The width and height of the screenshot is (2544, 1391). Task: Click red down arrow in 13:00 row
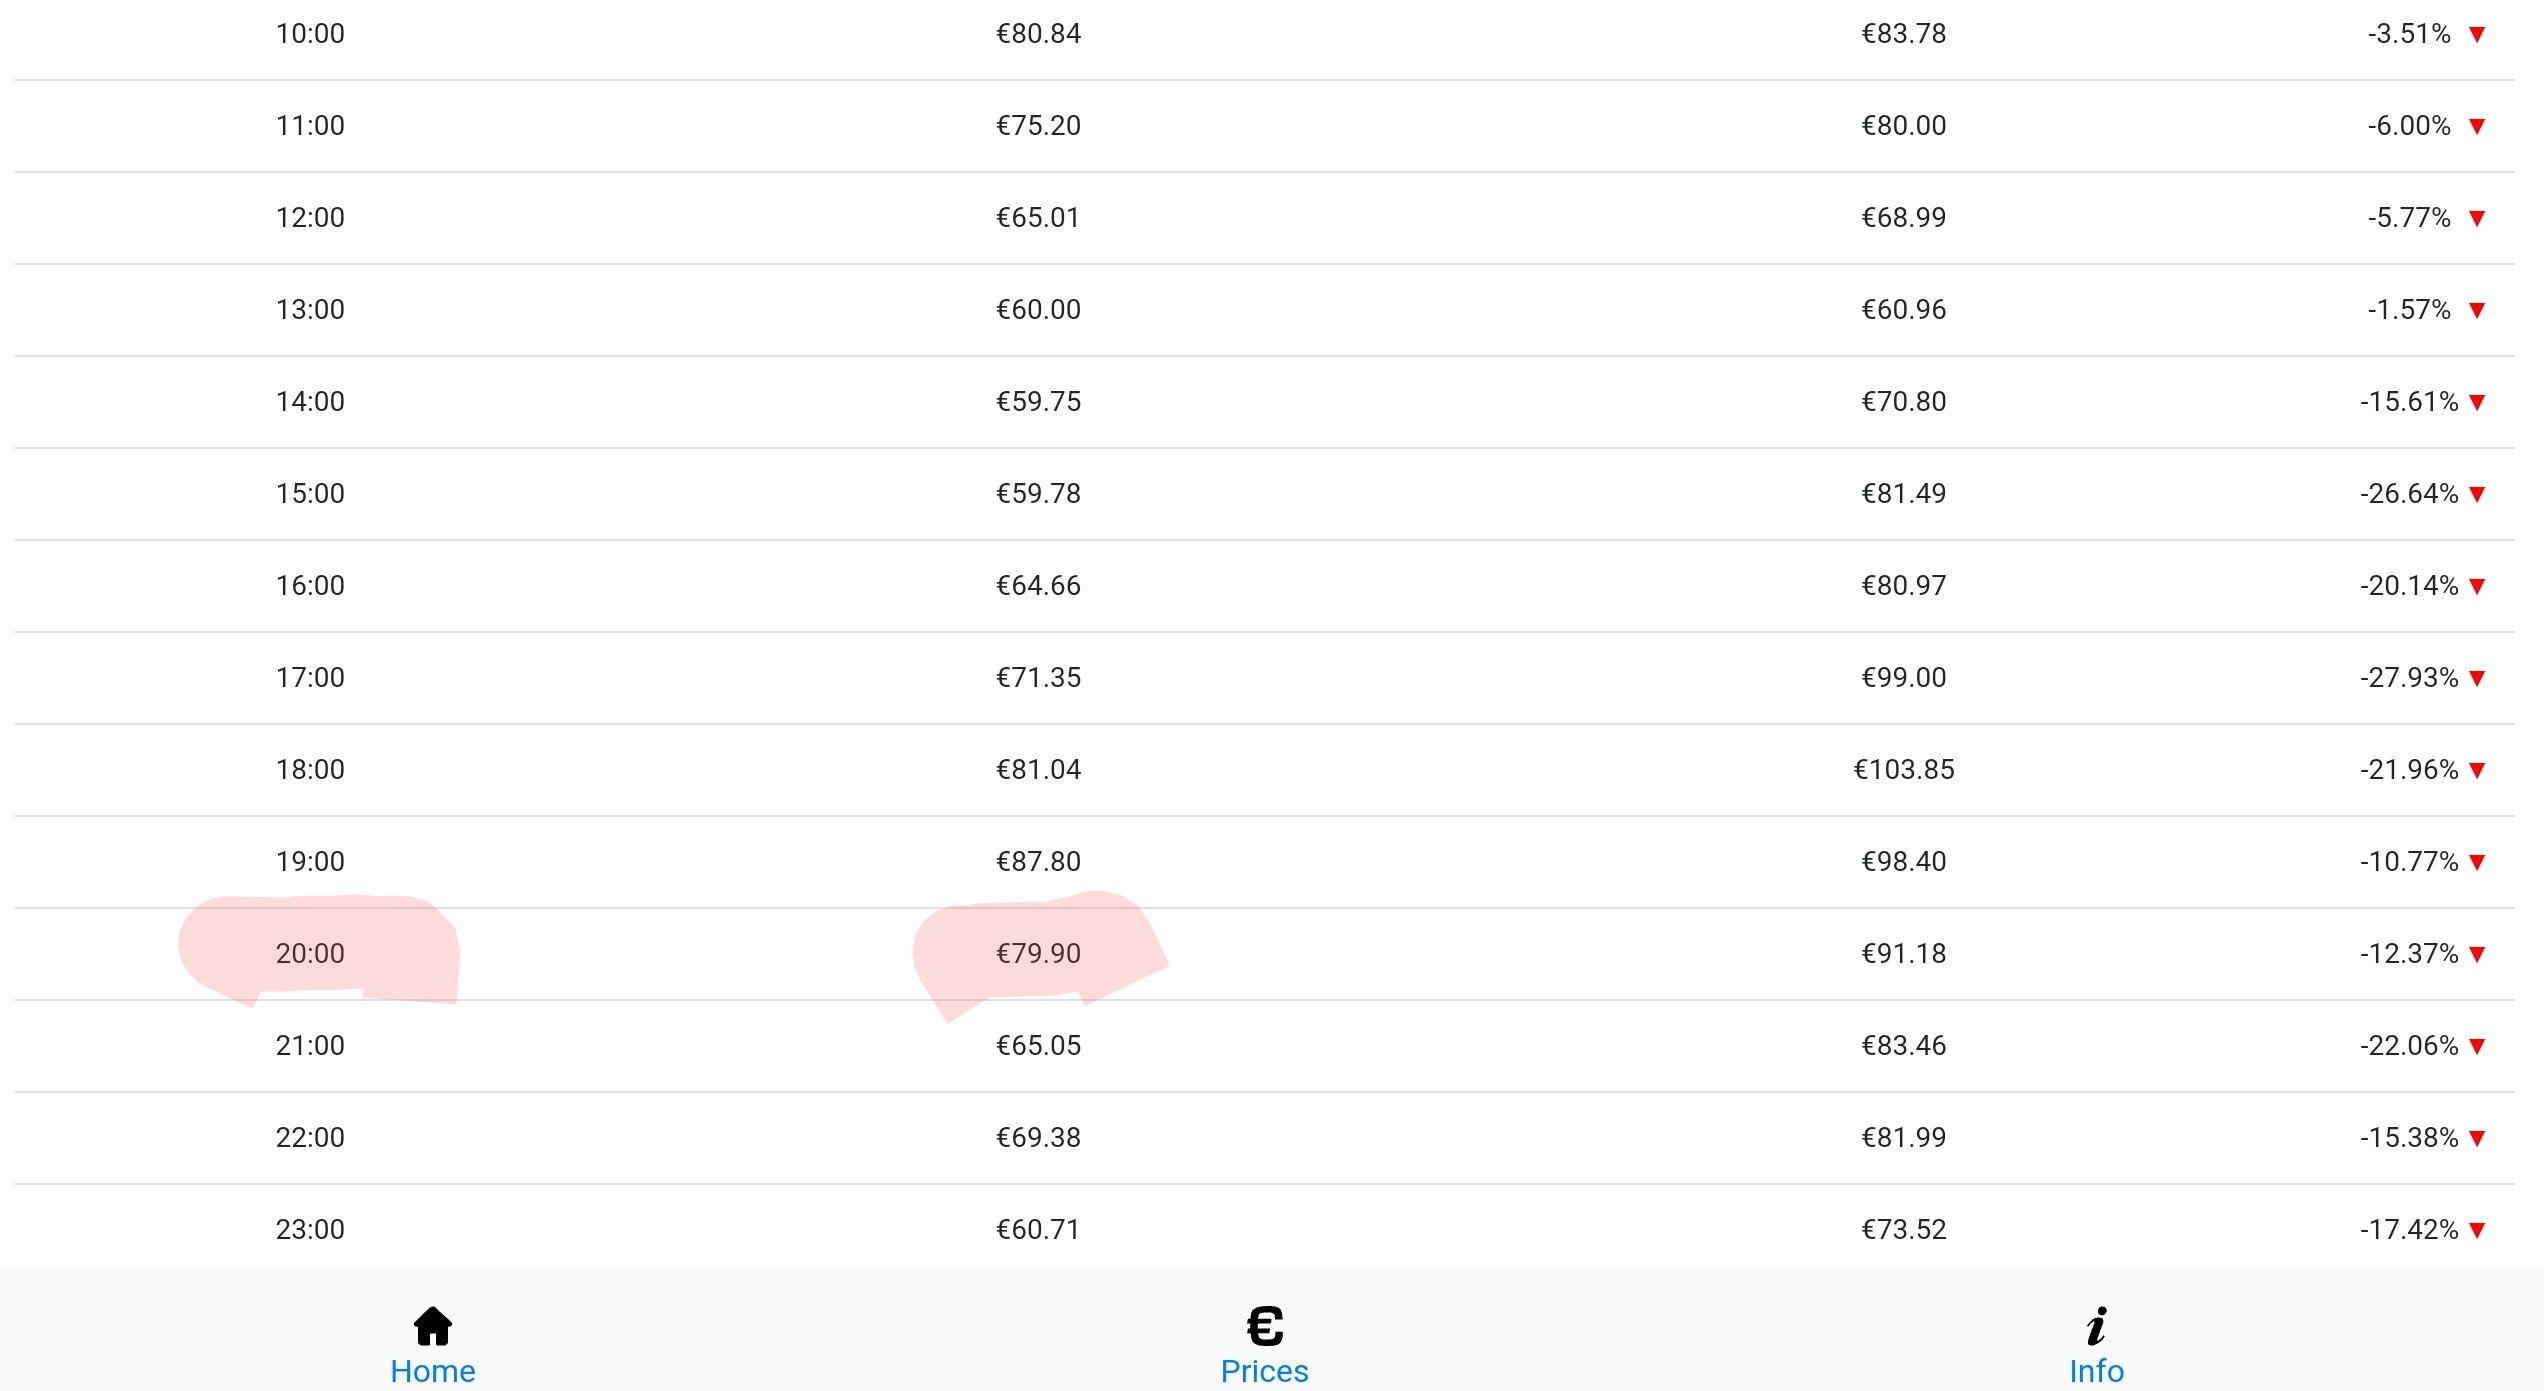pyautogui.click(x=2477, y=311)
